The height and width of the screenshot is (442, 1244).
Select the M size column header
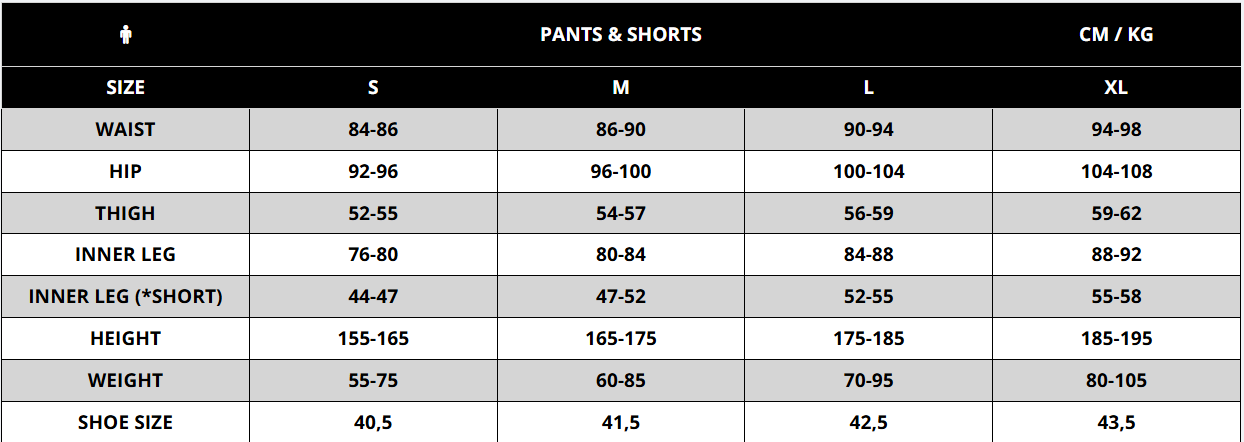click(621, 88)
